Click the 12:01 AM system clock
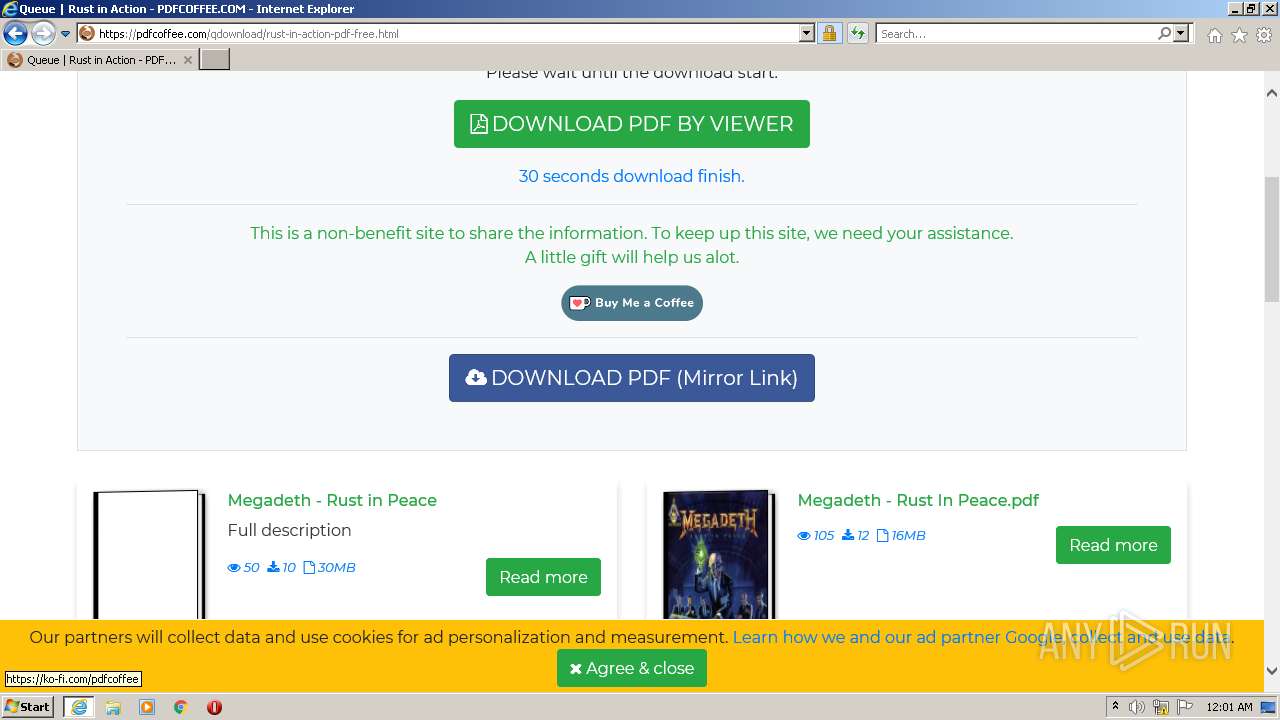1280x720 pixels. pyautogui.click(x=1229, y=707)
